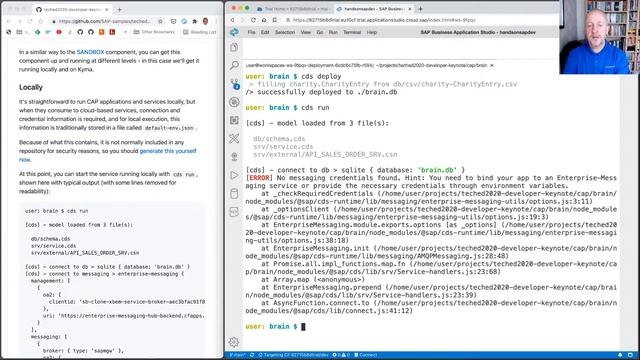
Task: Open the green diamond bookmark icon
Action: click(x=38, y=32)
